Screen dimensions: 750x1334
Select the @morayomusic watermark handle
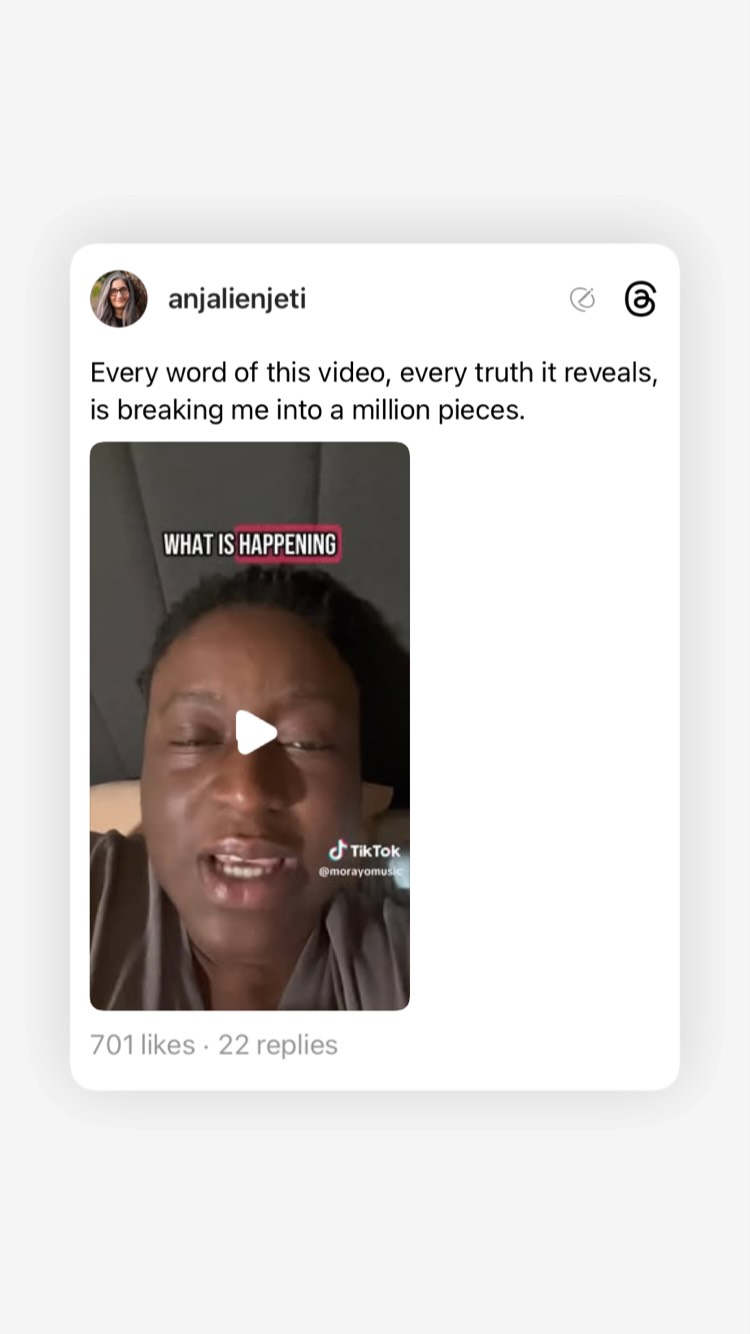361,872
